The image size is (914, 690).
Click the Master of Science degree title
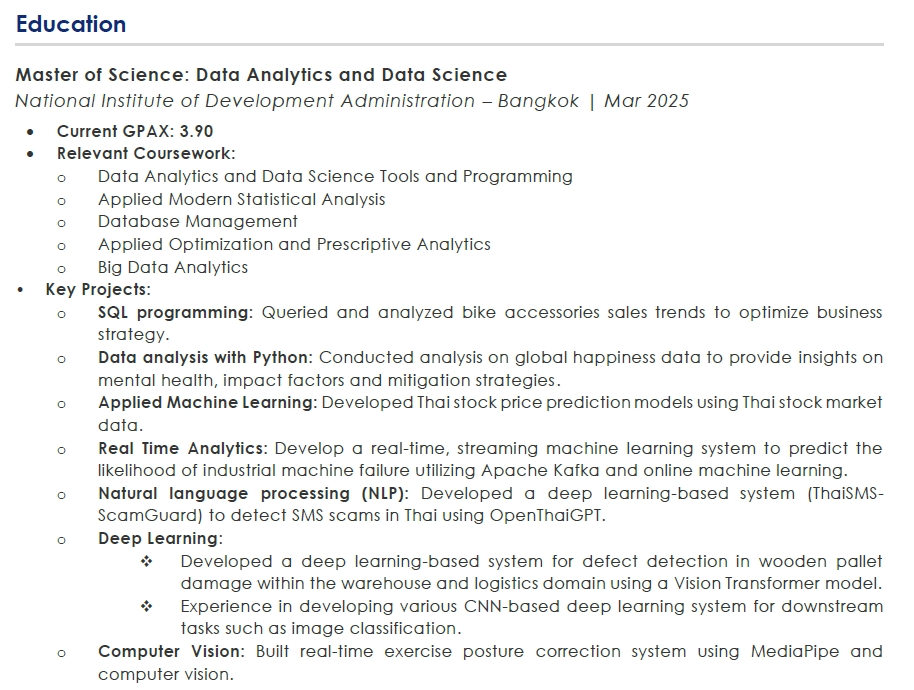(261, 75)
